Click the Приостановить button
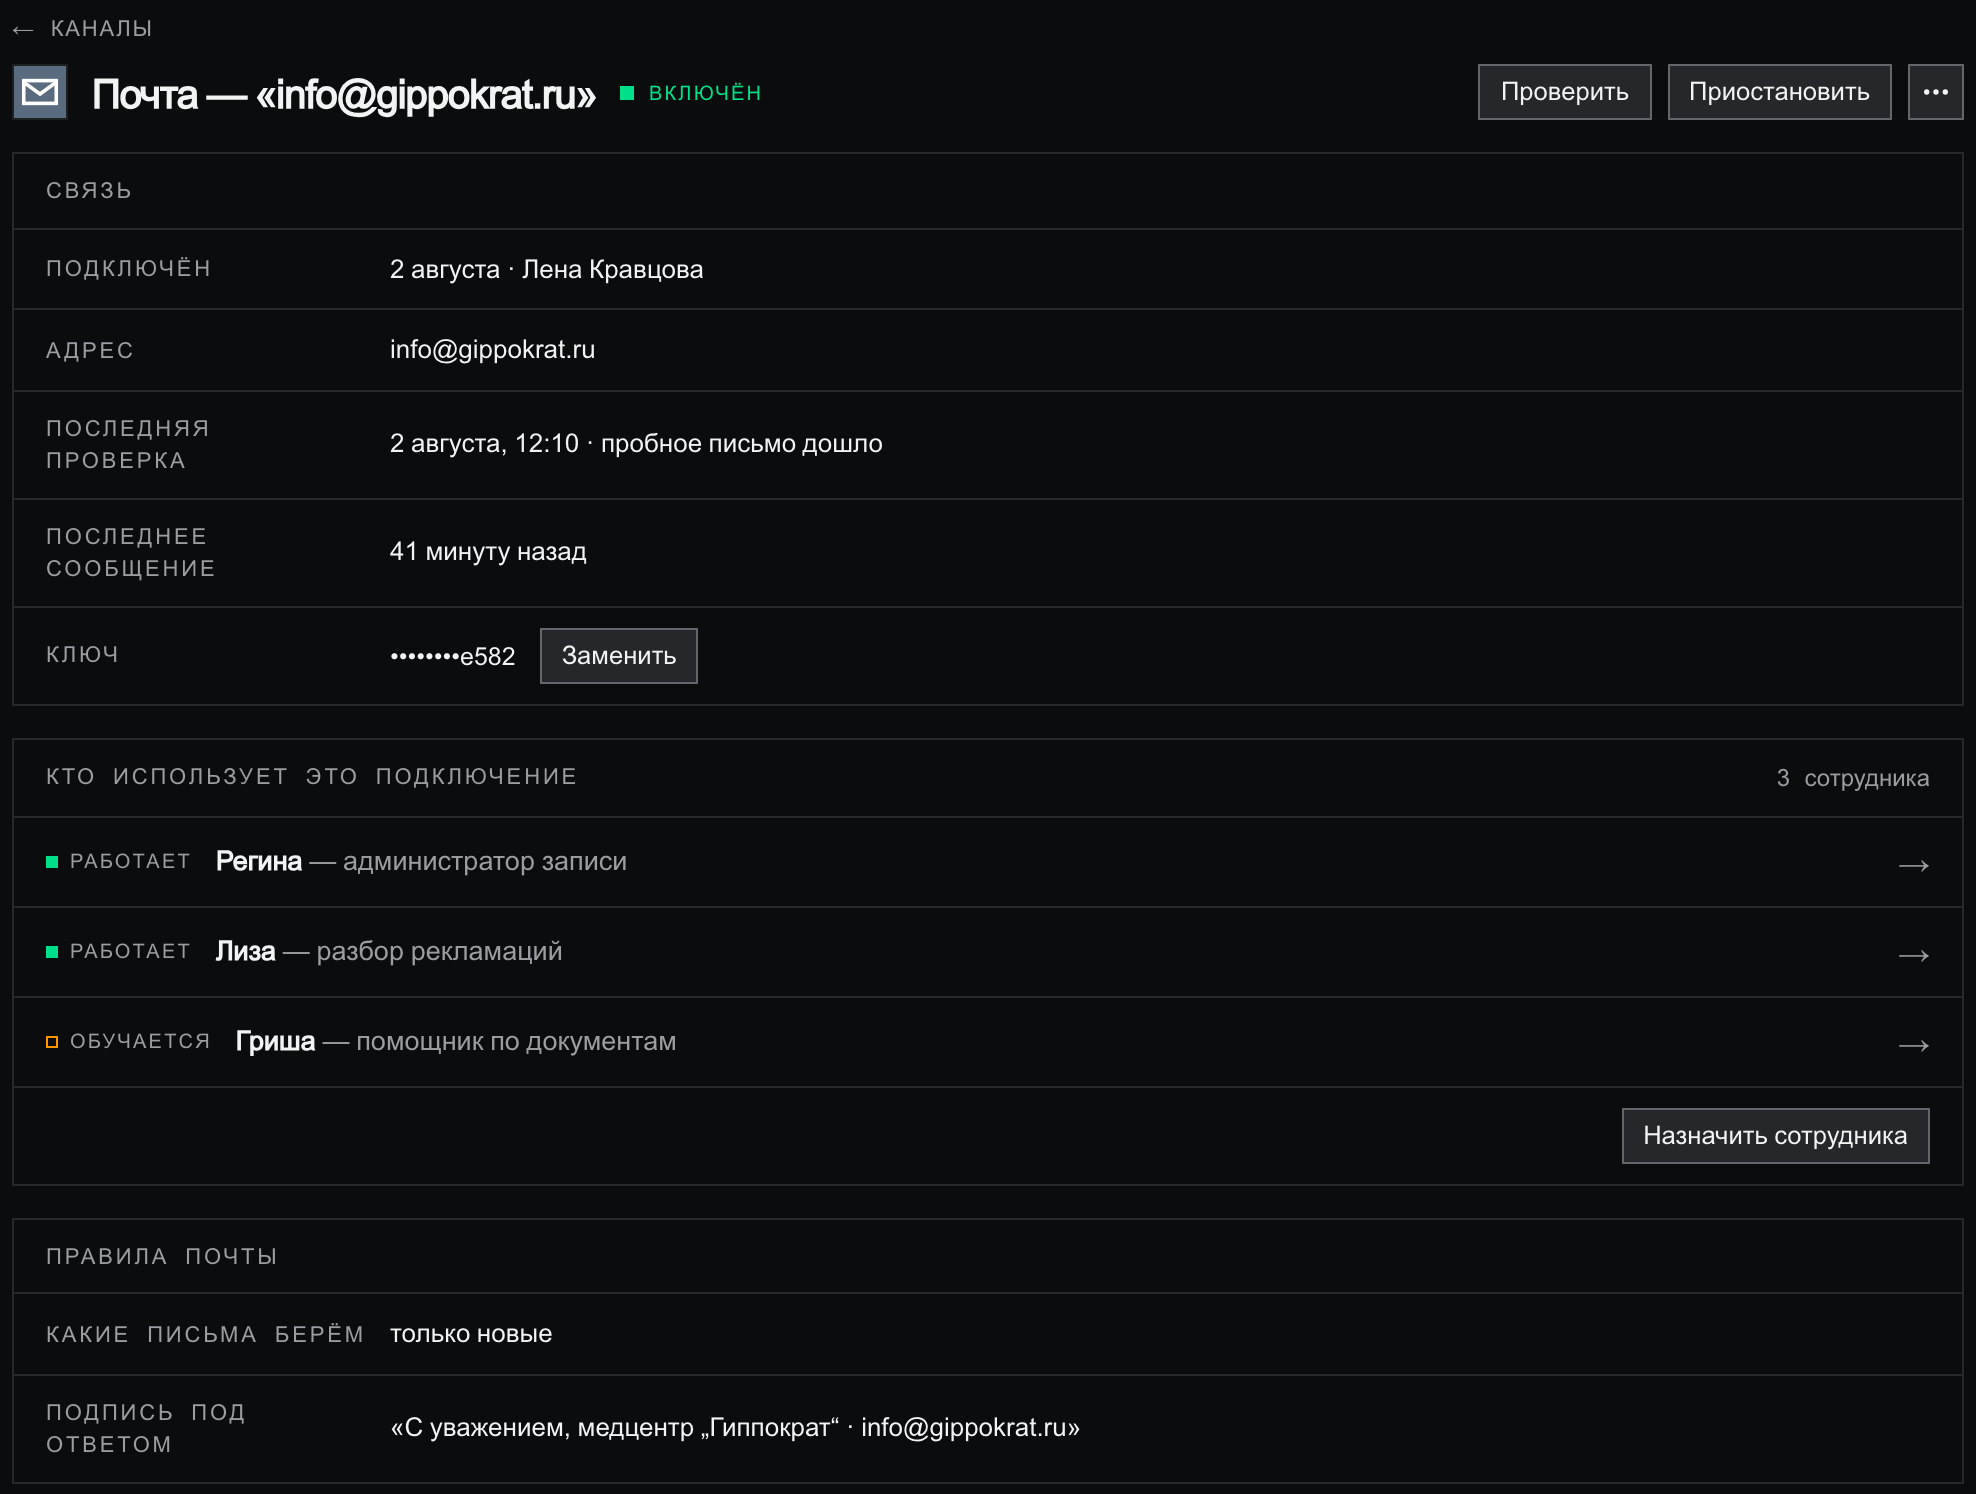1976x1494 pixels. (x=1779, y=92)
